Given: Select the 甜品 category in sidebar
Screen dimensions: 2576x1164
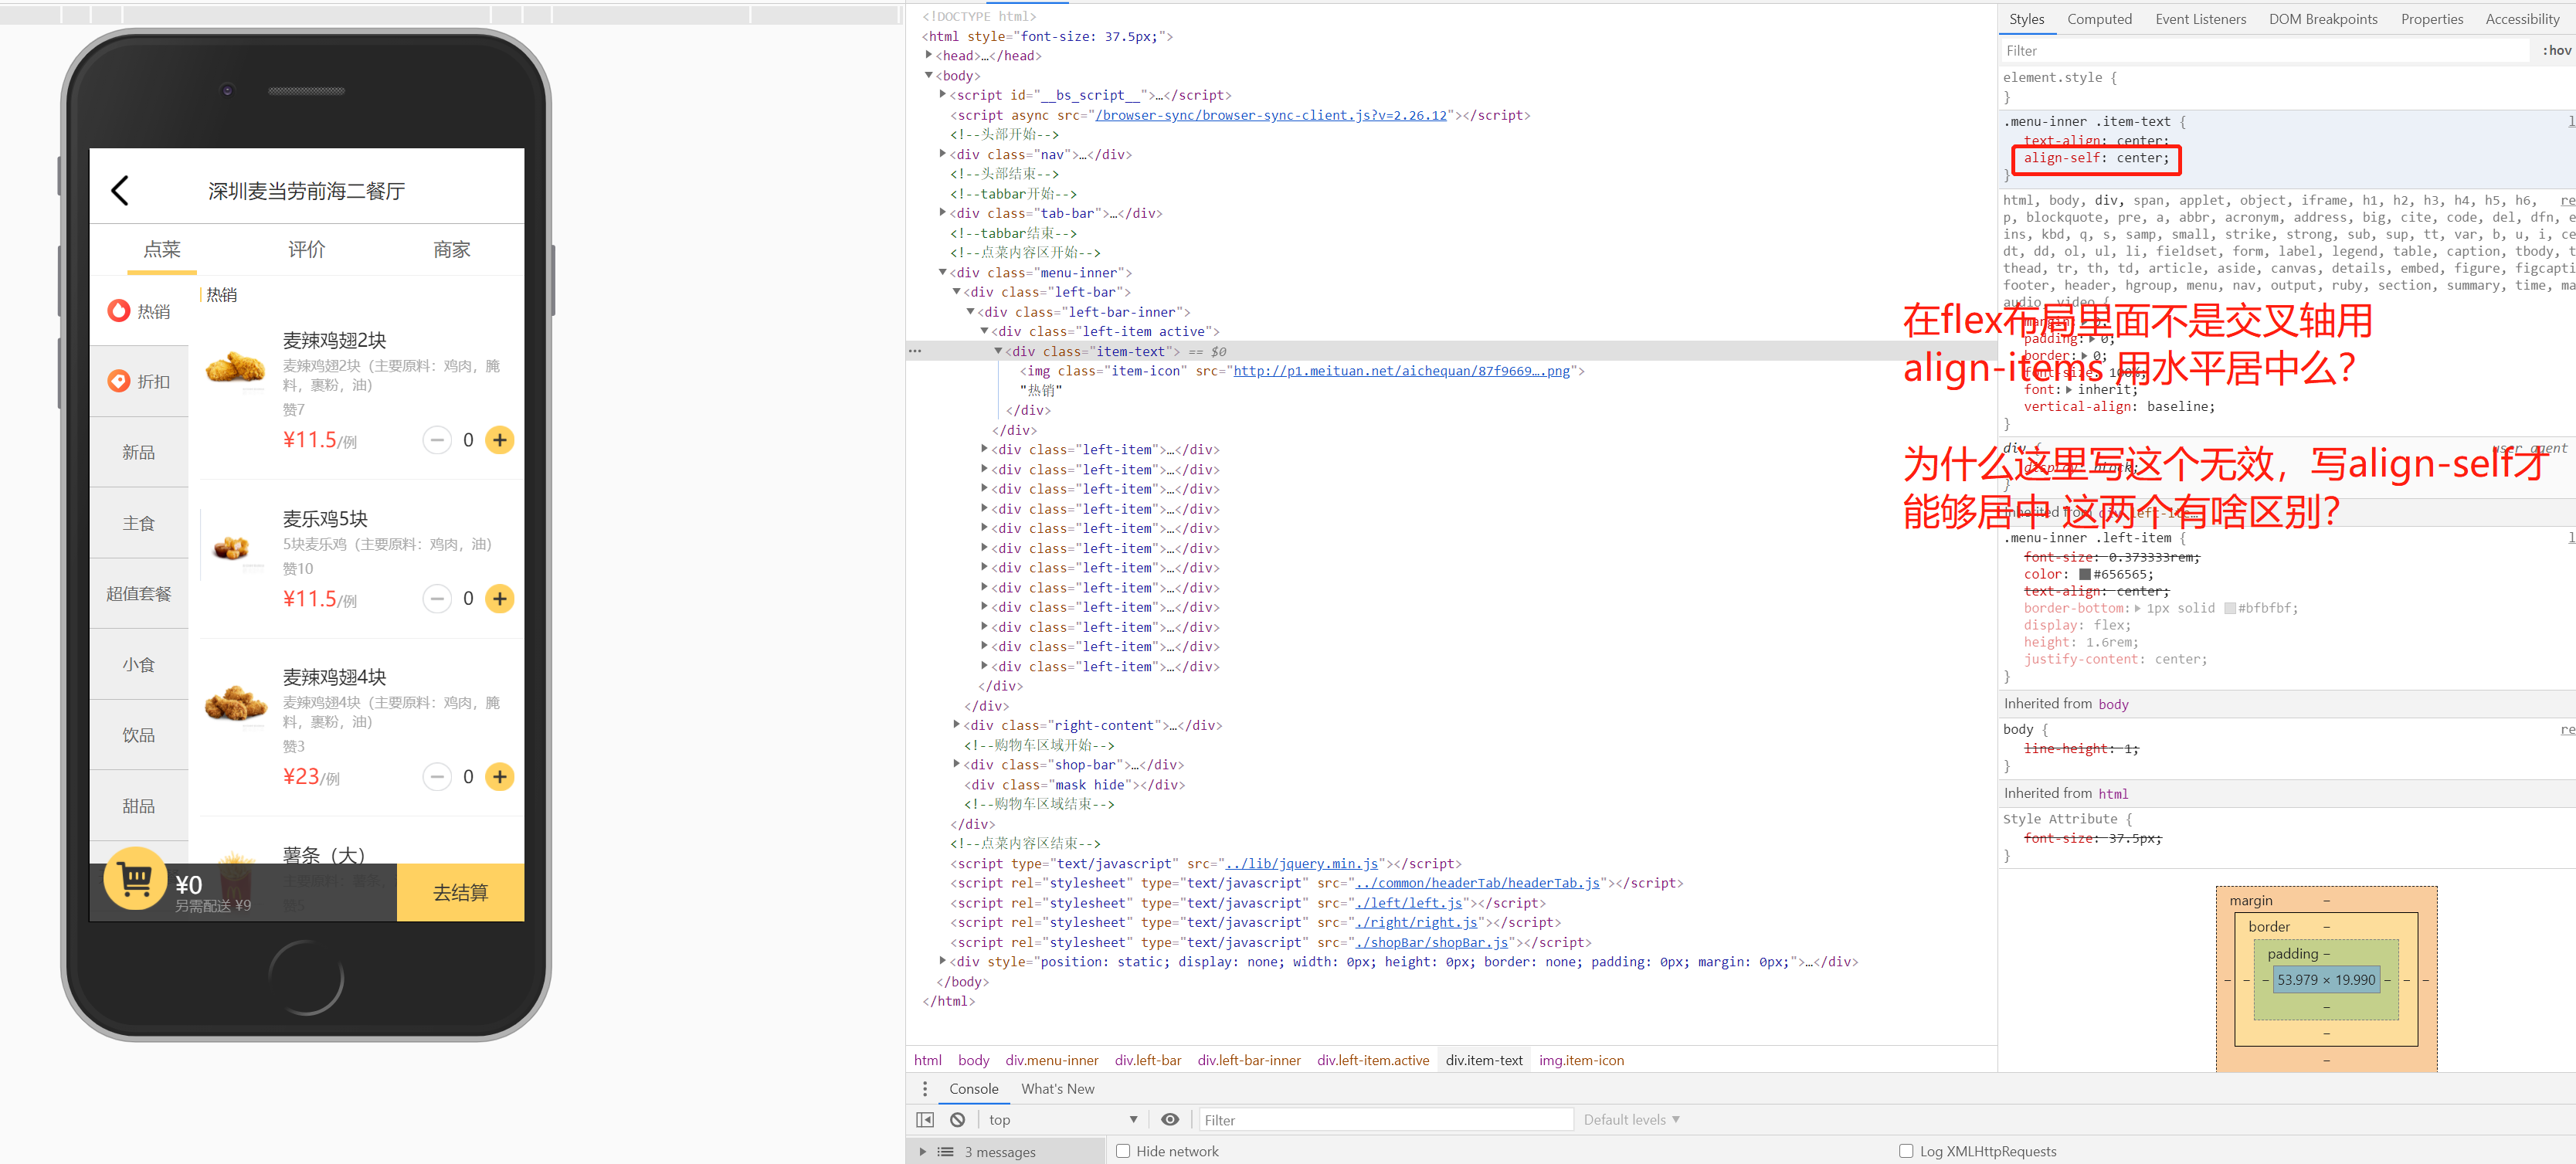Looking at the screenshot, I should pyautogui.click(x=139, y=806).
